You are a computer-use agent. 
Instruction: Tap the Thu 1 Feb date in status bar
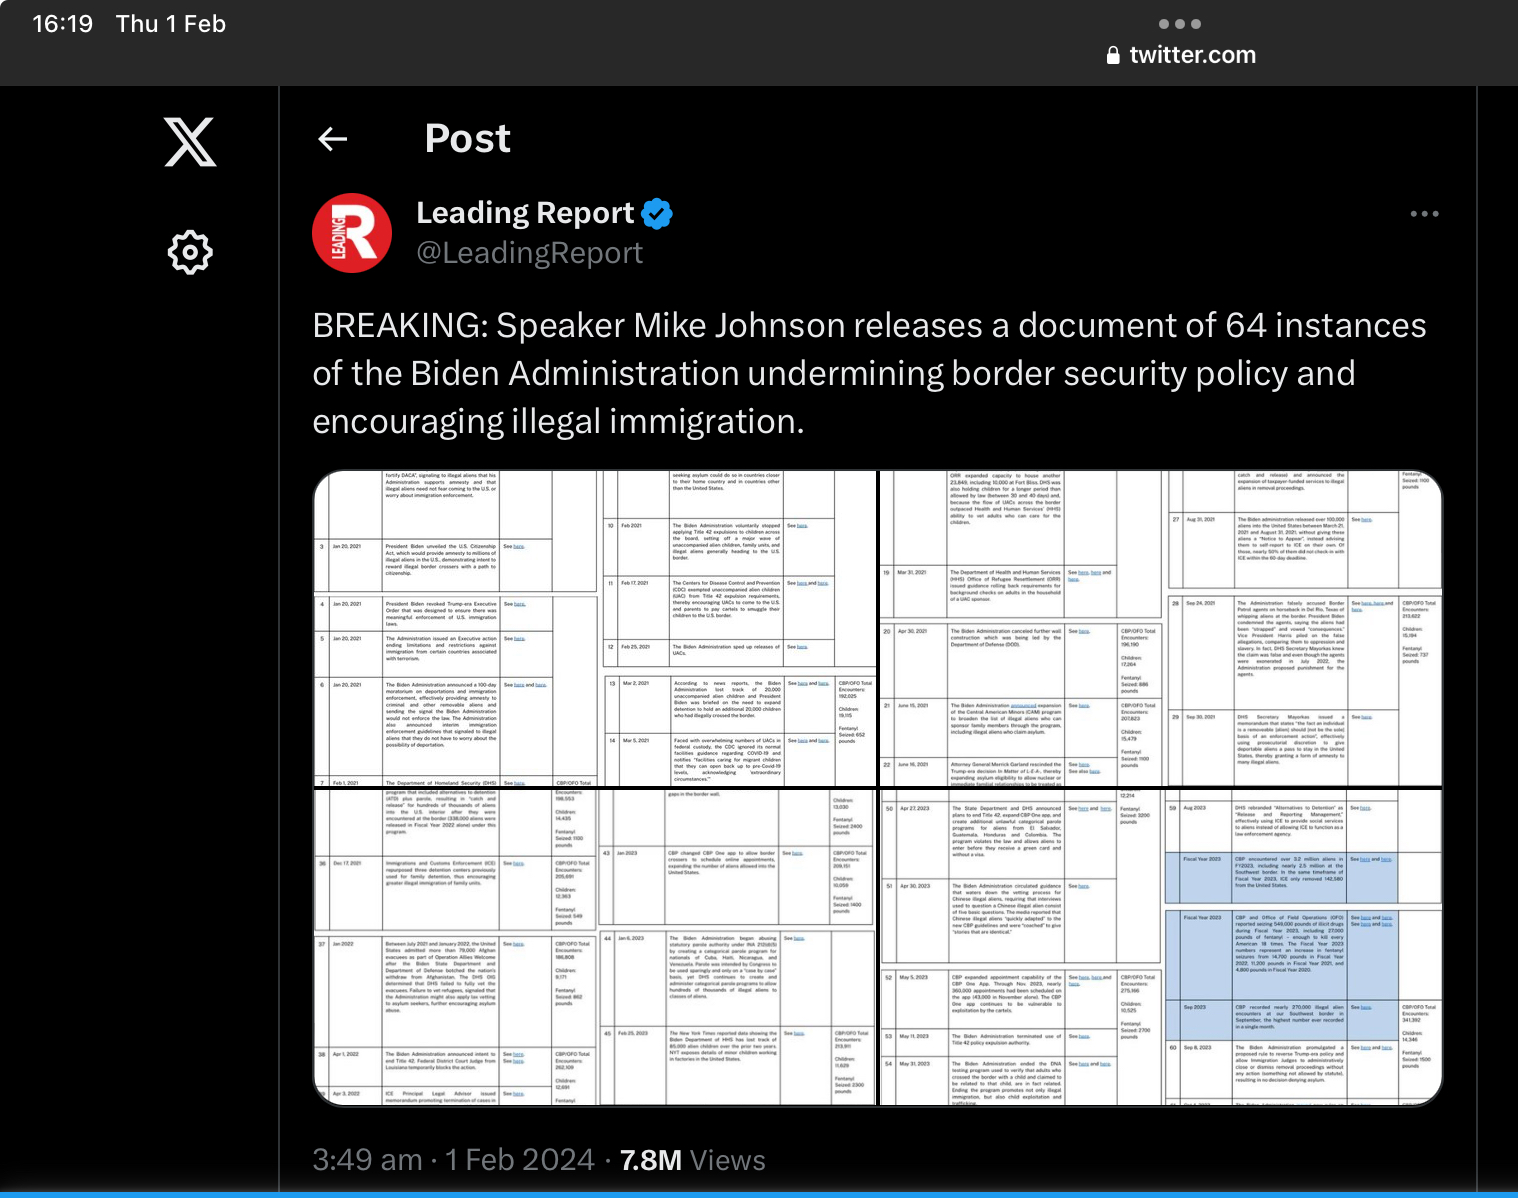pos(171,24)
